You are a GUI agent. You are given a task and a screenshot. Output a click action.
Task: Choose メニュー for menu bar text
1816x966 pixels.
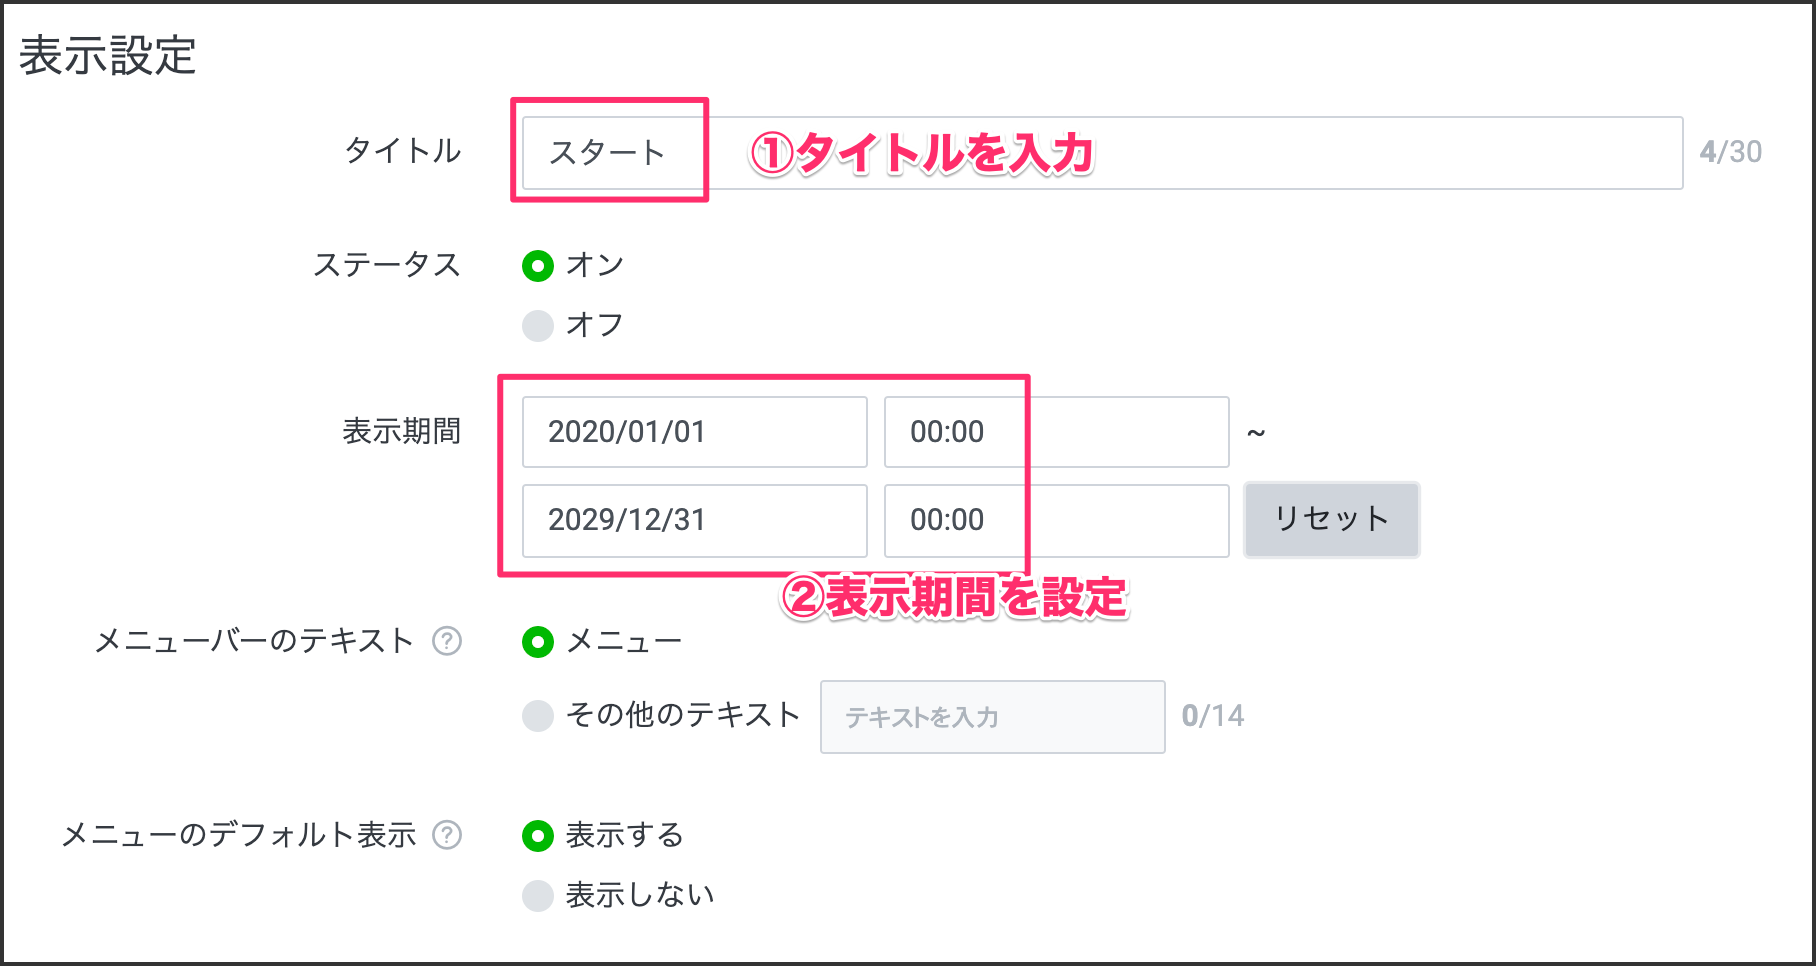pos(538,642)
